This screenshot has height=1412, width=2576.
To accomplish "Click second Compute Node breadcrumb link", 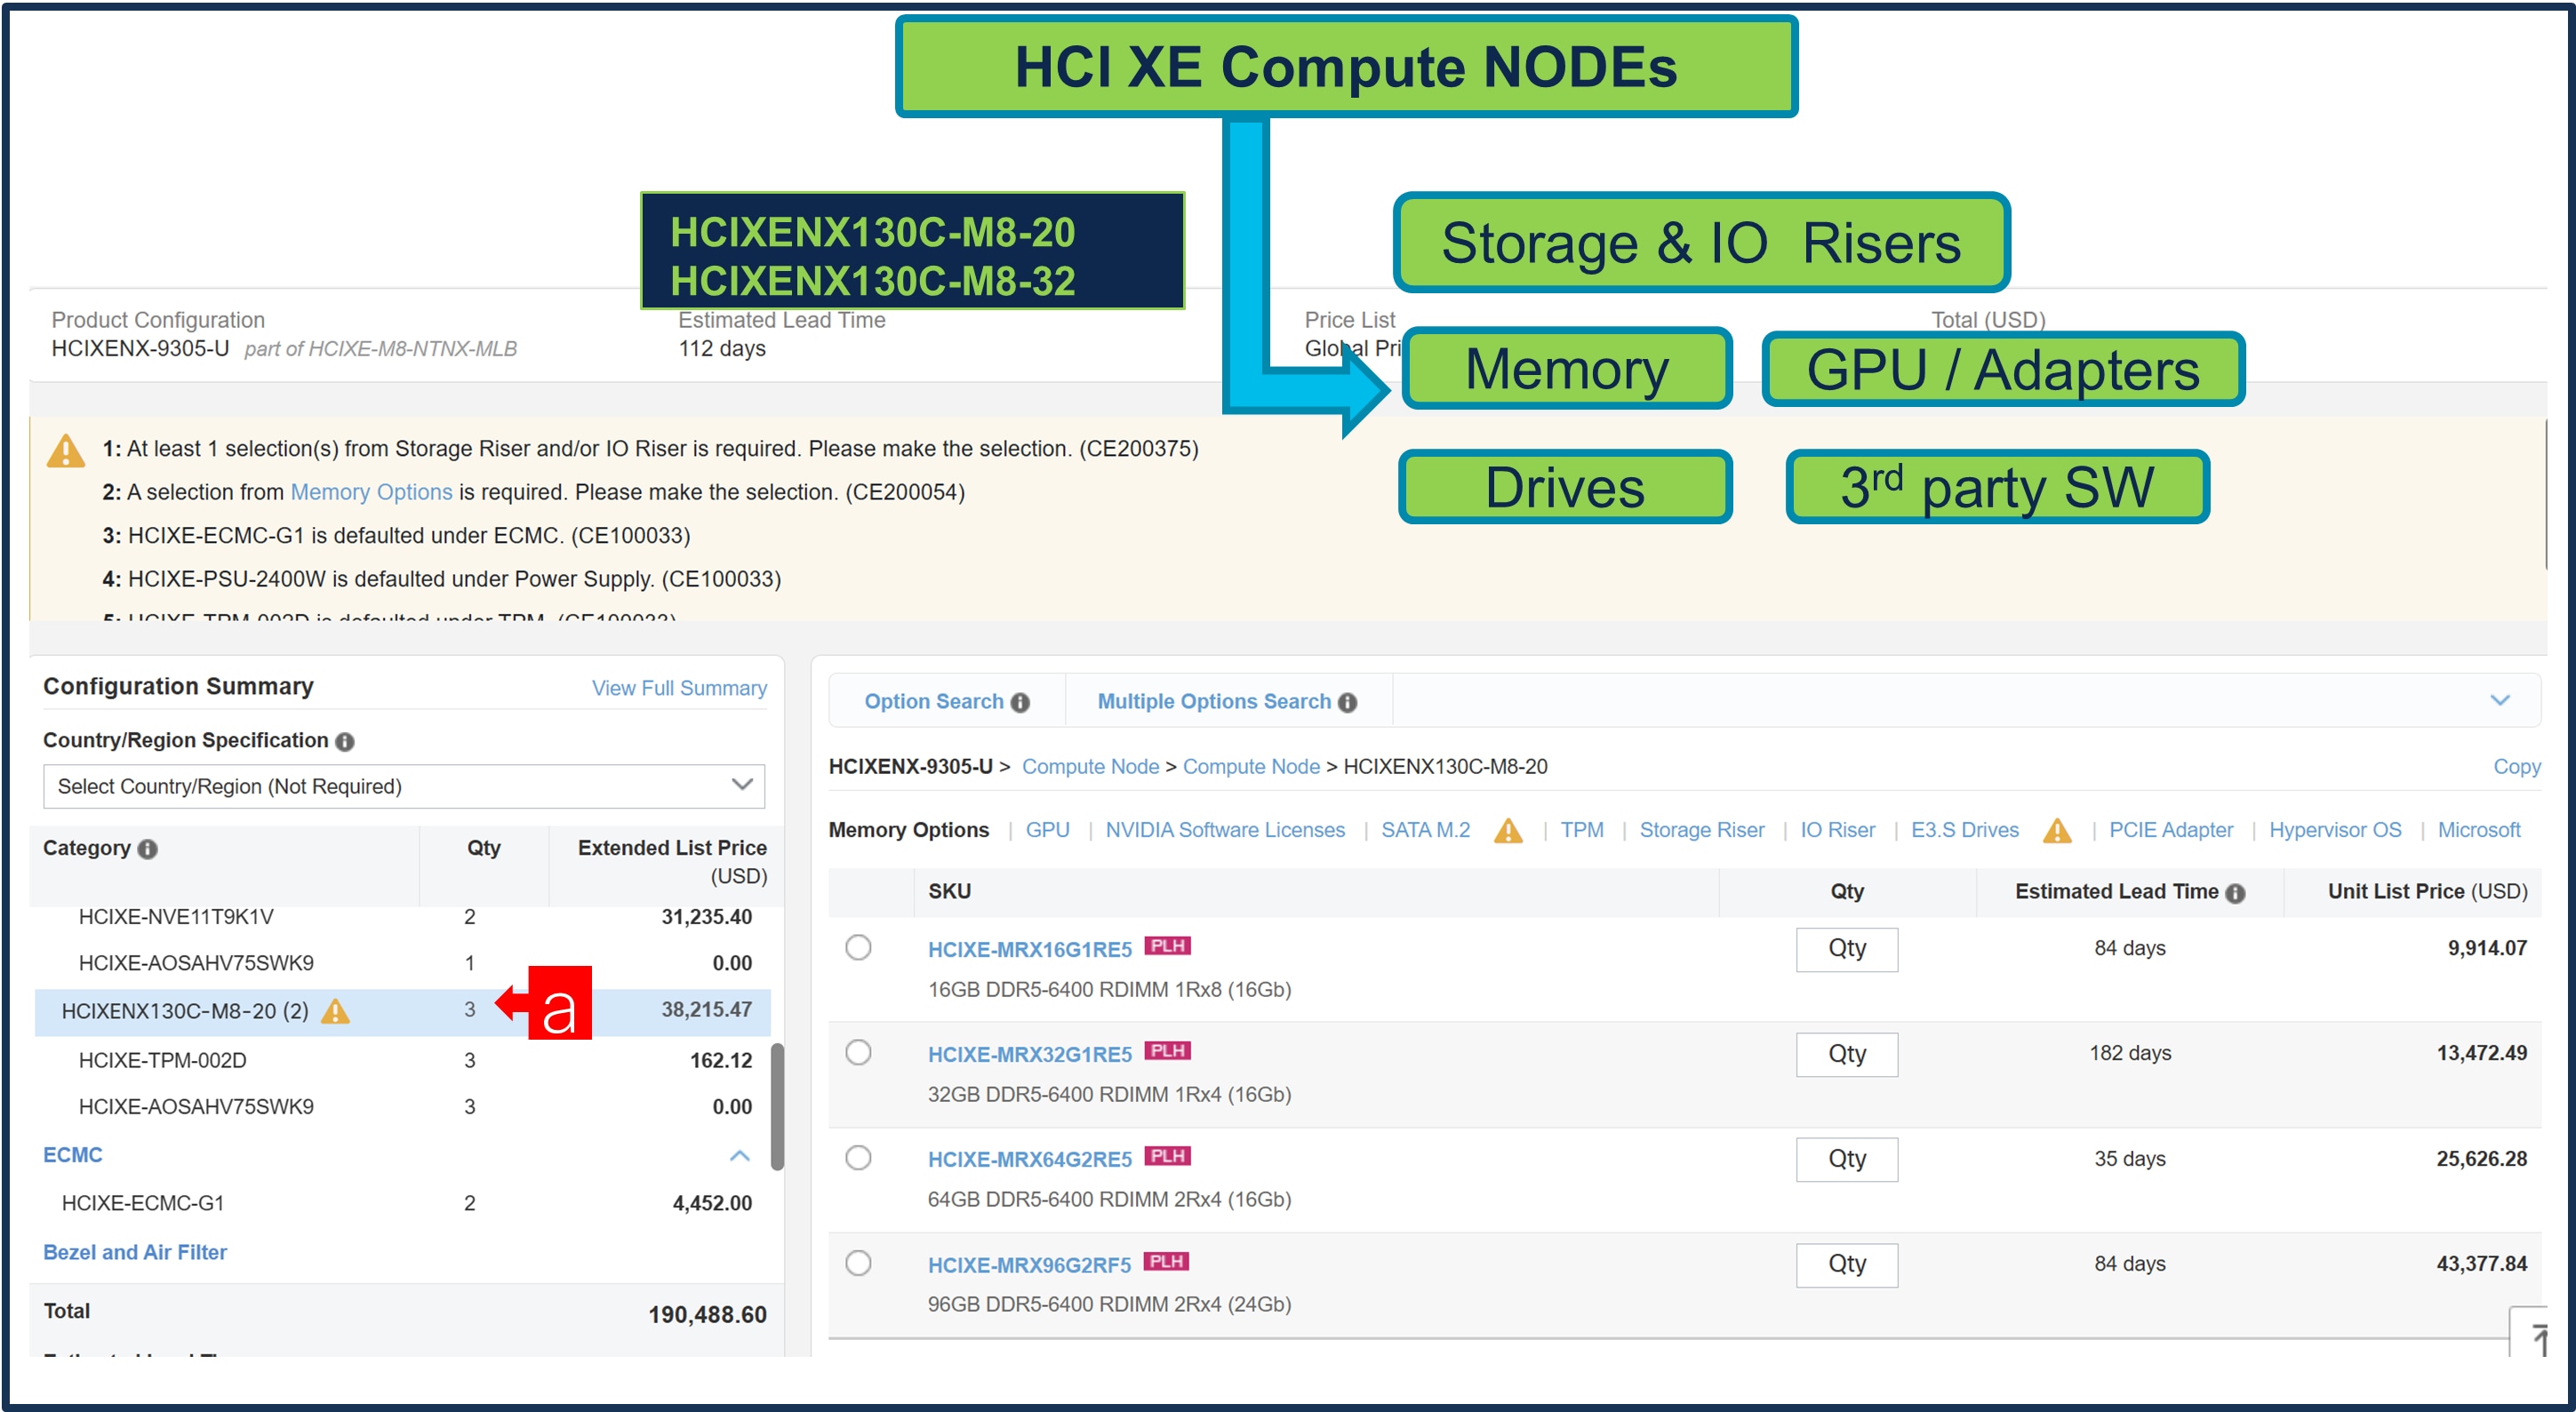I will pos(1251,767).
